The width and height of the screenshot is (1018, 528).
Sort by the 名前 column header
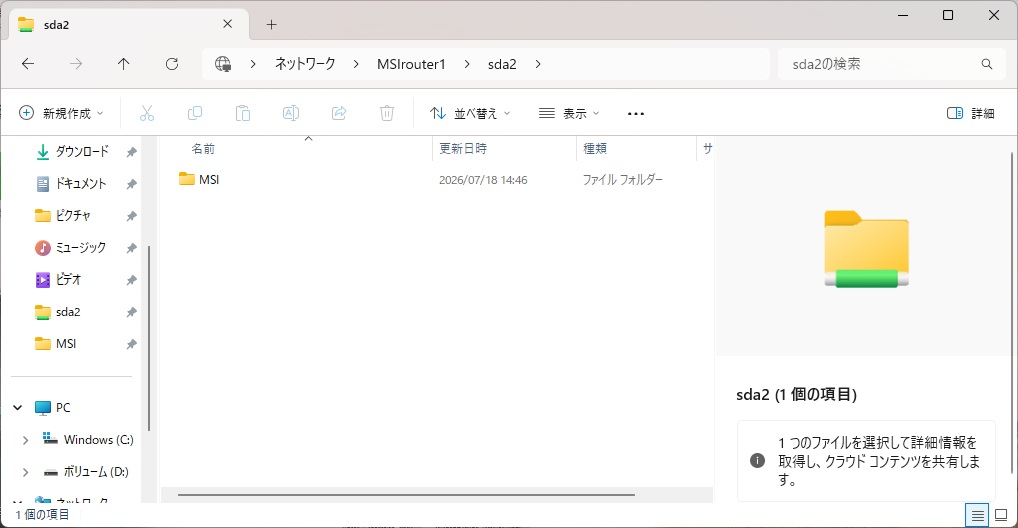coord(295,149)
